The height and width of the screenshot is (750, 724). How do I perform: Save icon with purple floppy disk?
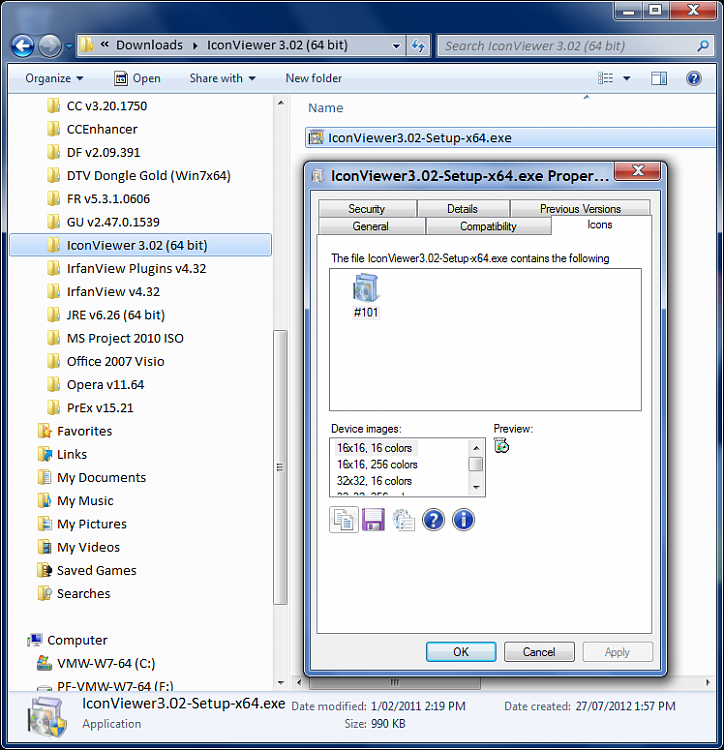pos(373,519)
